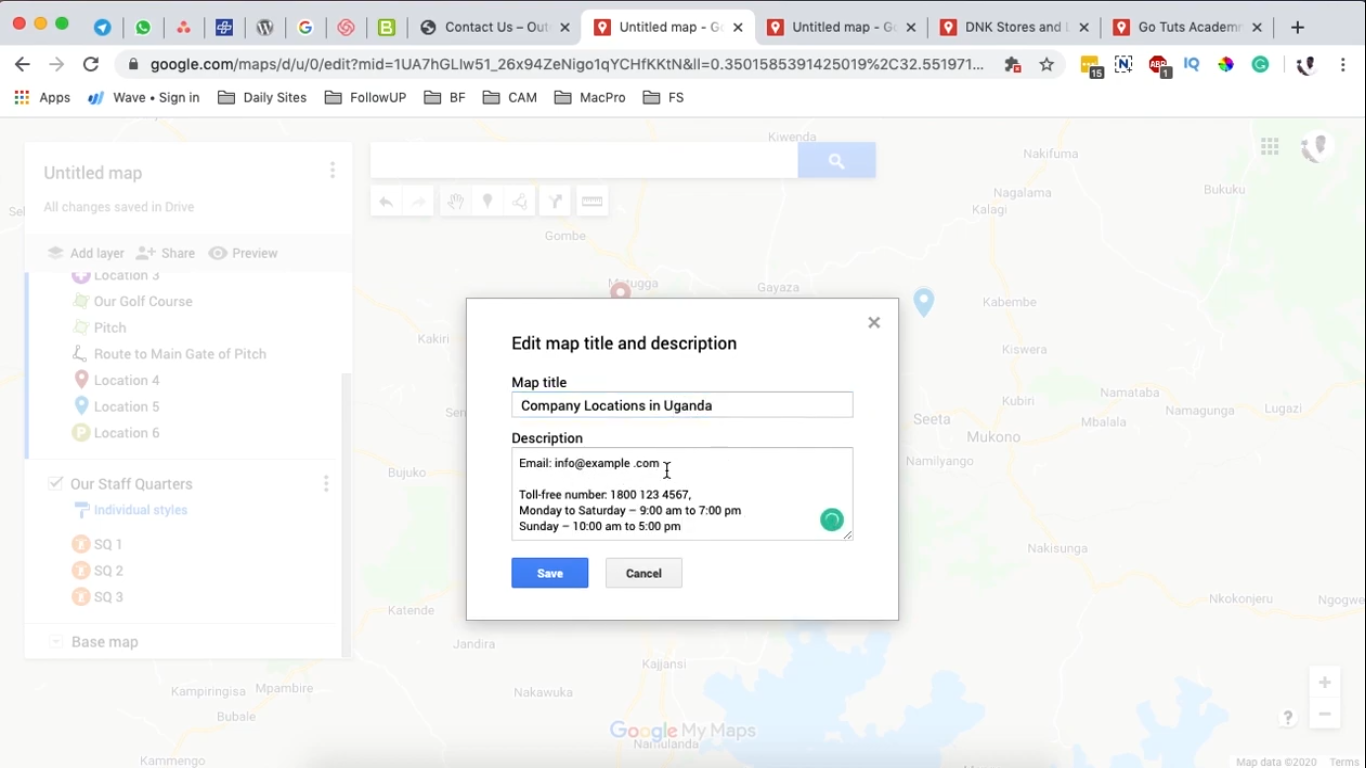This screenshot has width=1366, height=768.
Task: Open a new browser tab
Action: [1298, 27]
